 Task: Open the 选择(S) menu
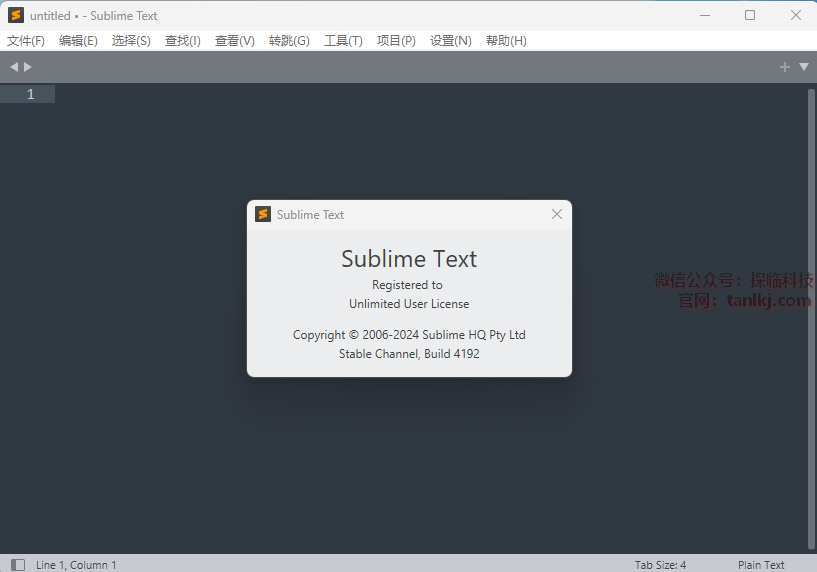click(131, 41)
